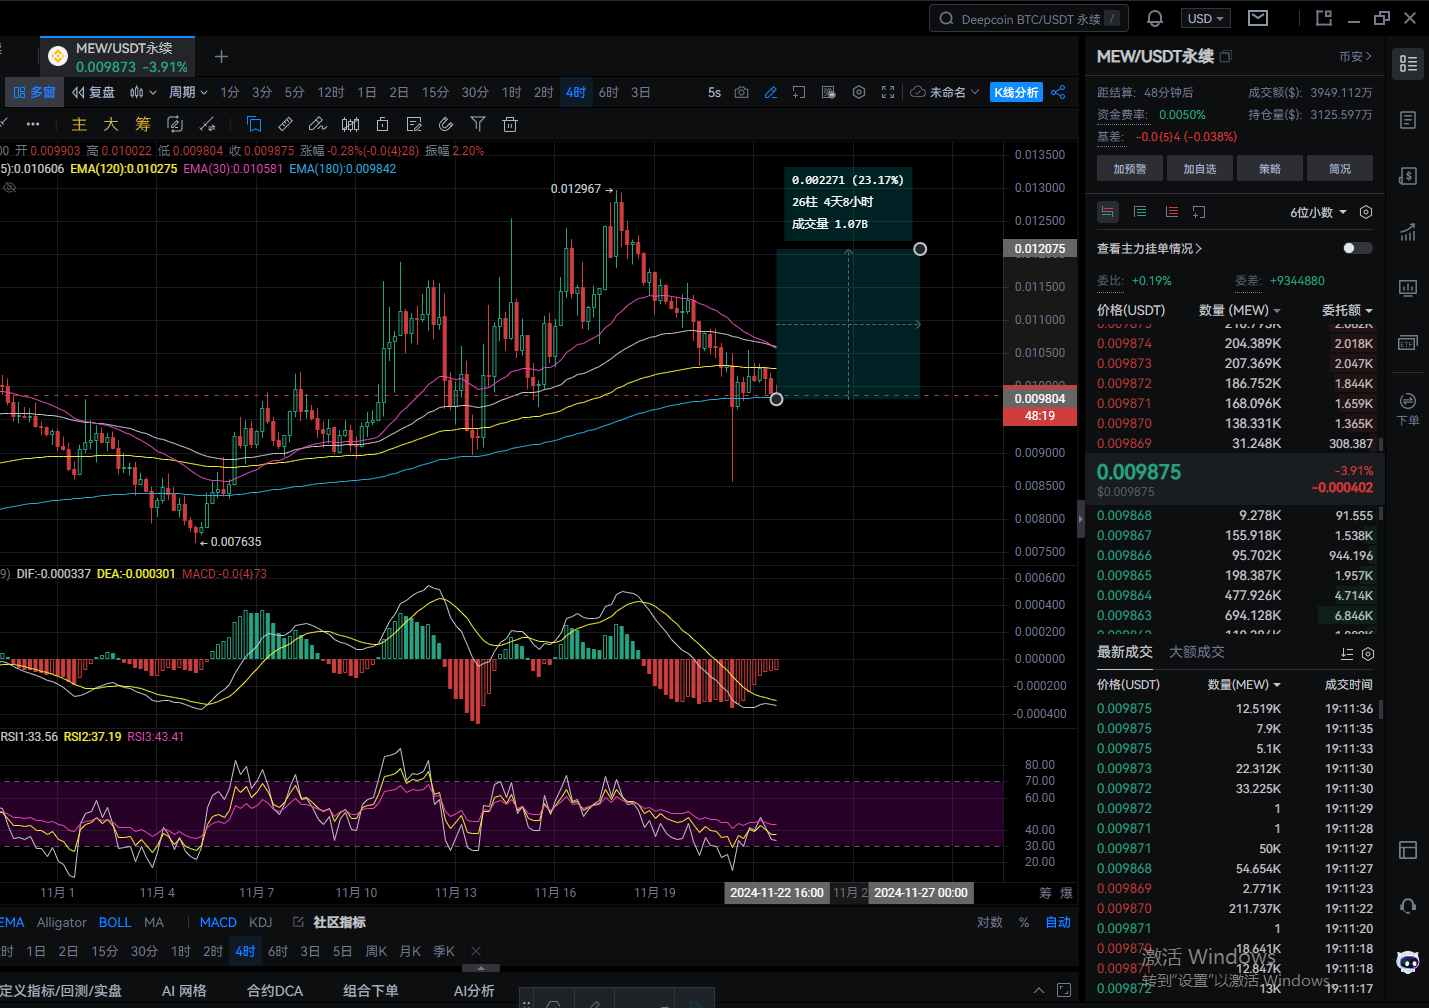The width and height of the screenshot is (1429, 1008).
Task: Show buy-only order book view
Action: pyautogui.click(x=1140, y=212)
